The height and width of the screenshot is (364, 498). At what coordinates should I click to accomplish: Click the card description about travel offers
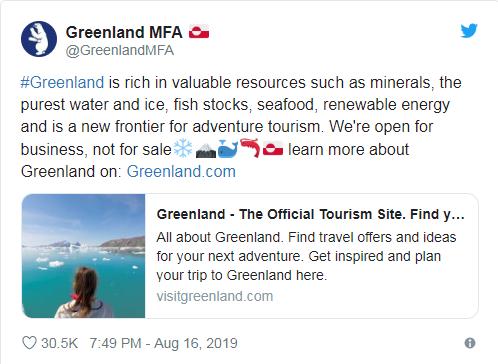coord(306,256)
